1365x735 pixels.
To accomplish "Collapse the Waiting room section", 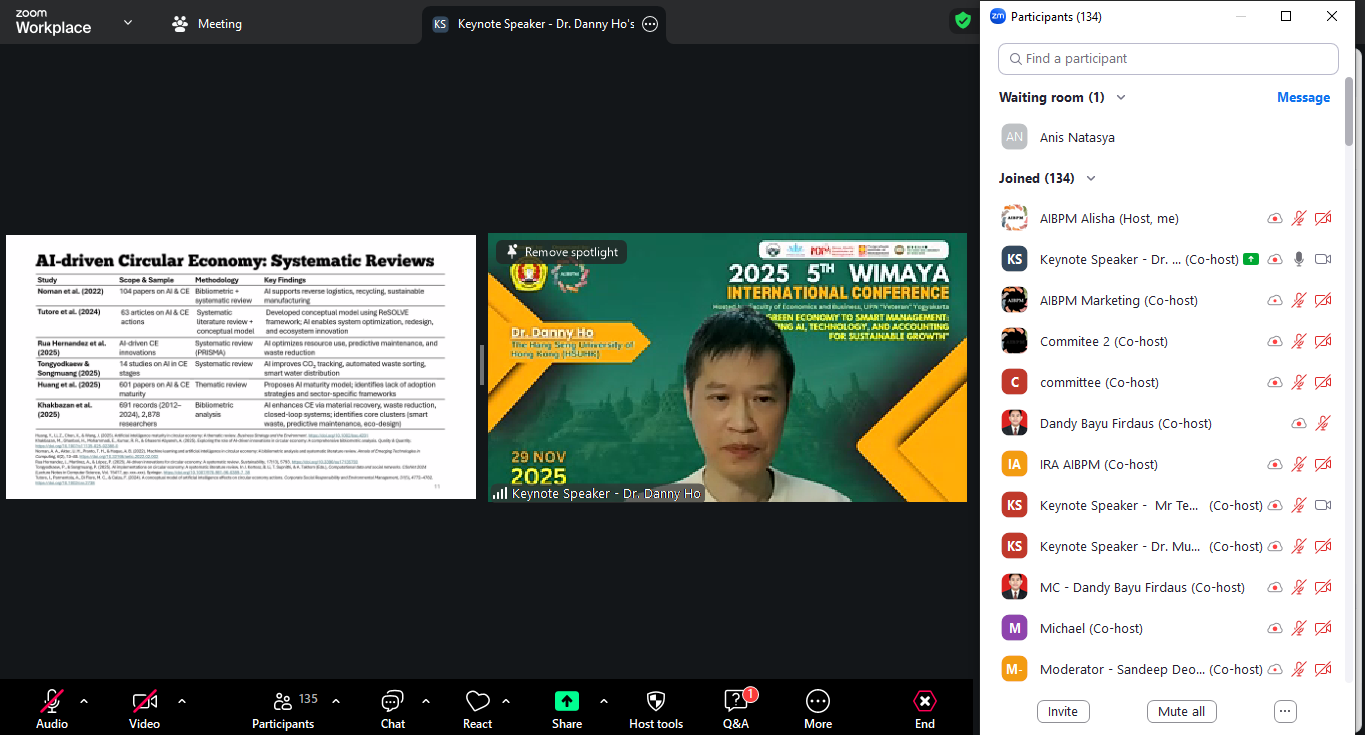I will 1121,97.
